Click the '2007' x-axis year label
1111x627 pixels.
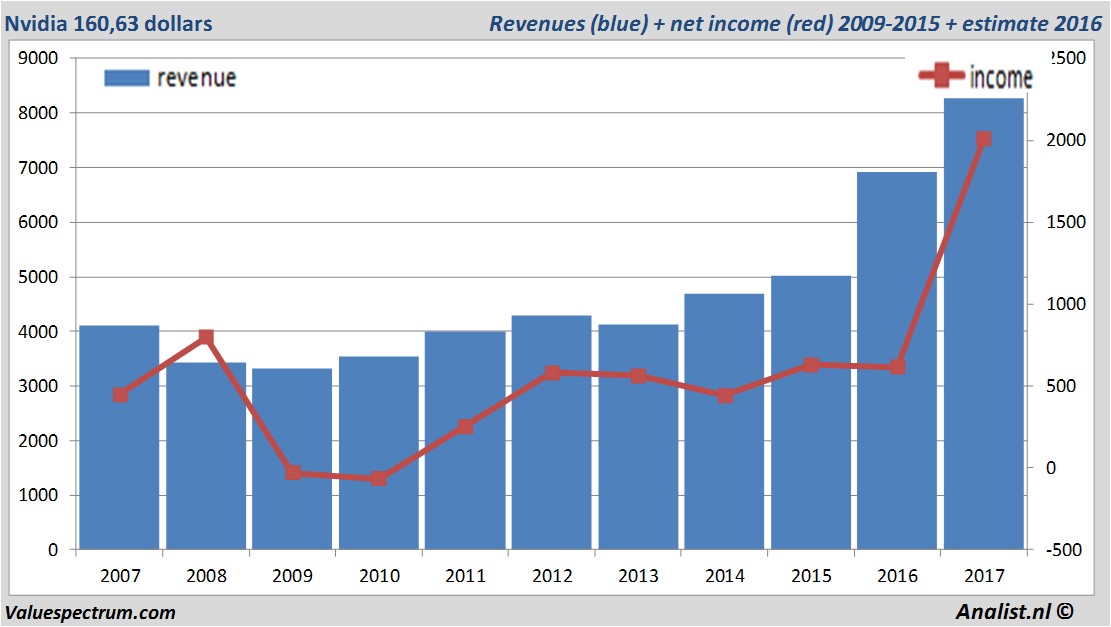120,575
